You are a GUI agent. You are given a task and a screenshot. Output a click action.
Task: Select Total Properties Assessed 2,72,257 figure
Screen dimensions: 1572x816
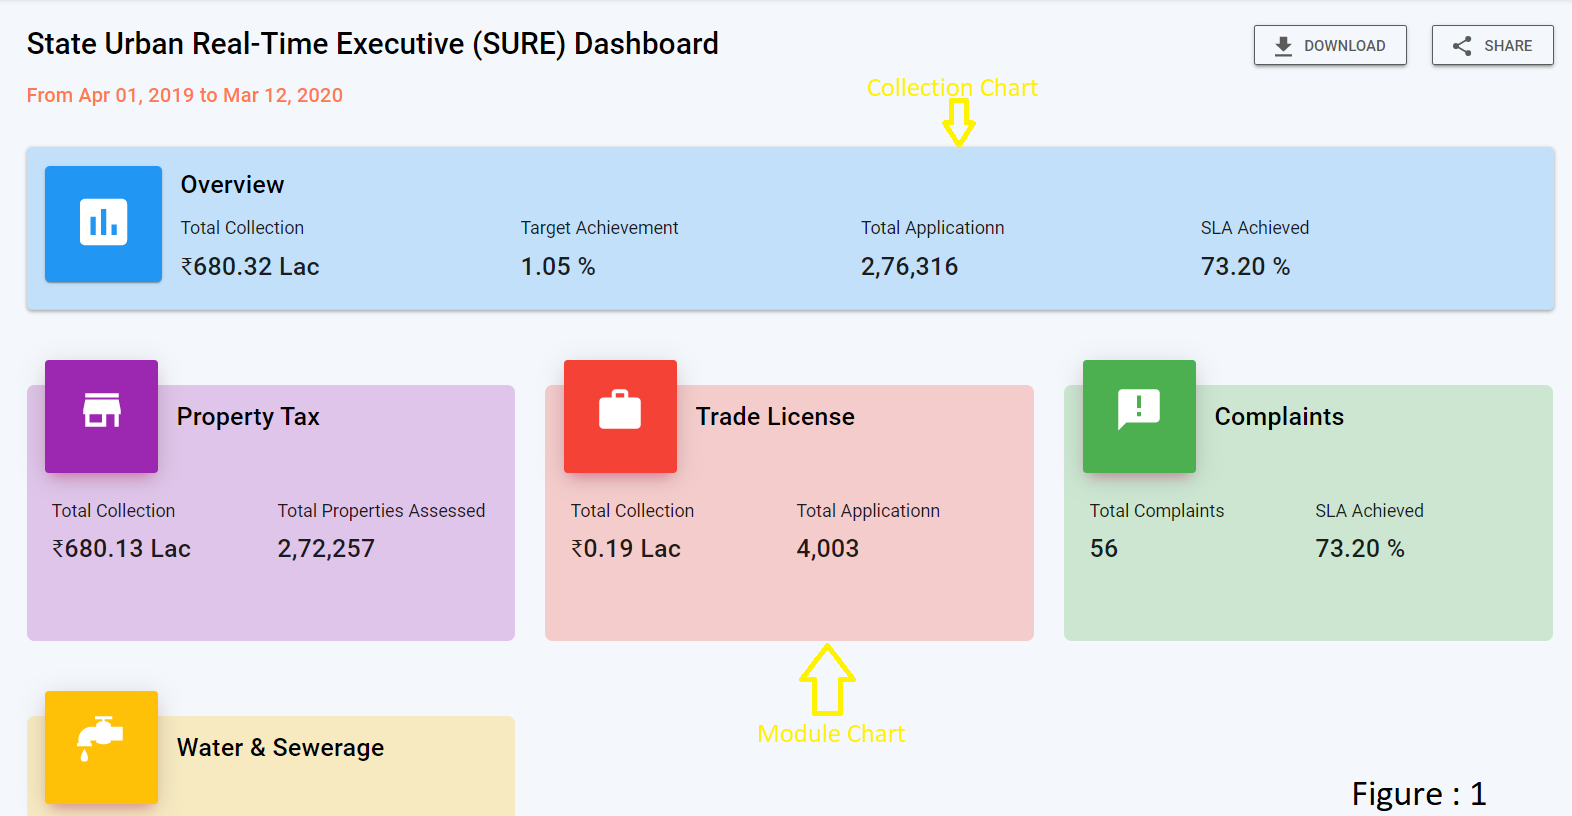point(326,549)
